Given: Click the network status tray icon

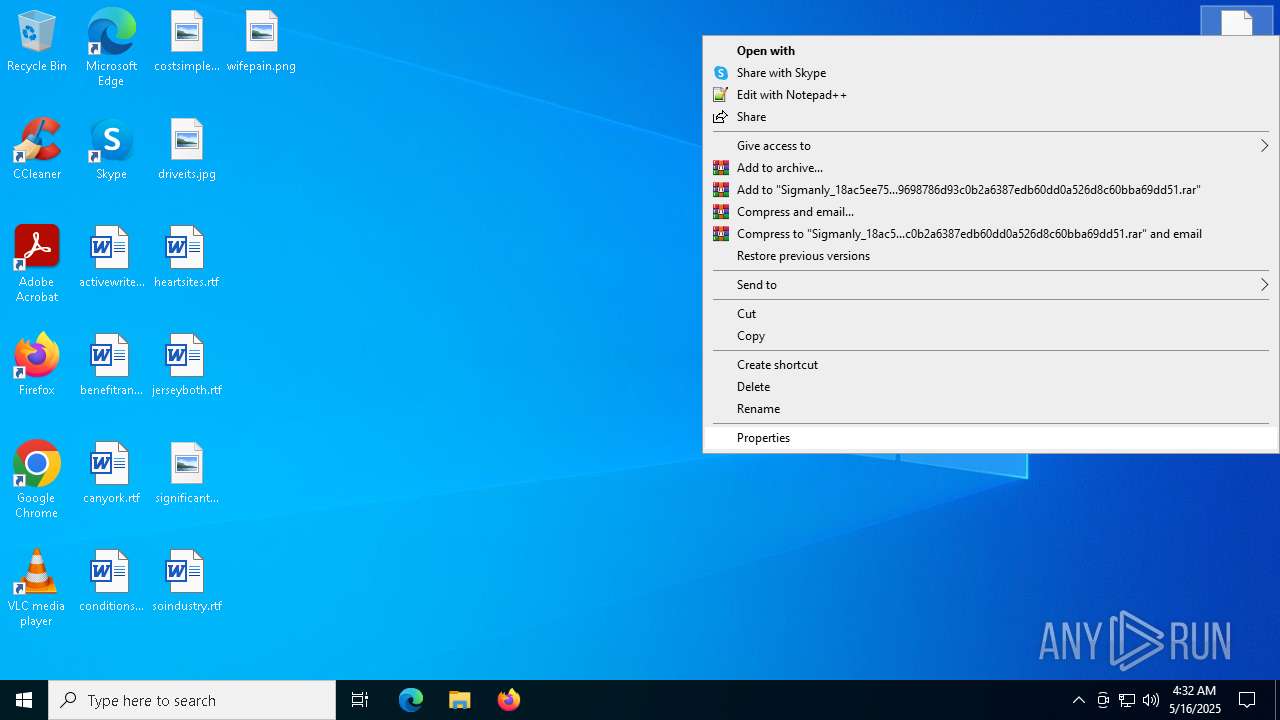Looking at the screenshot, I should pos(1127,700).
